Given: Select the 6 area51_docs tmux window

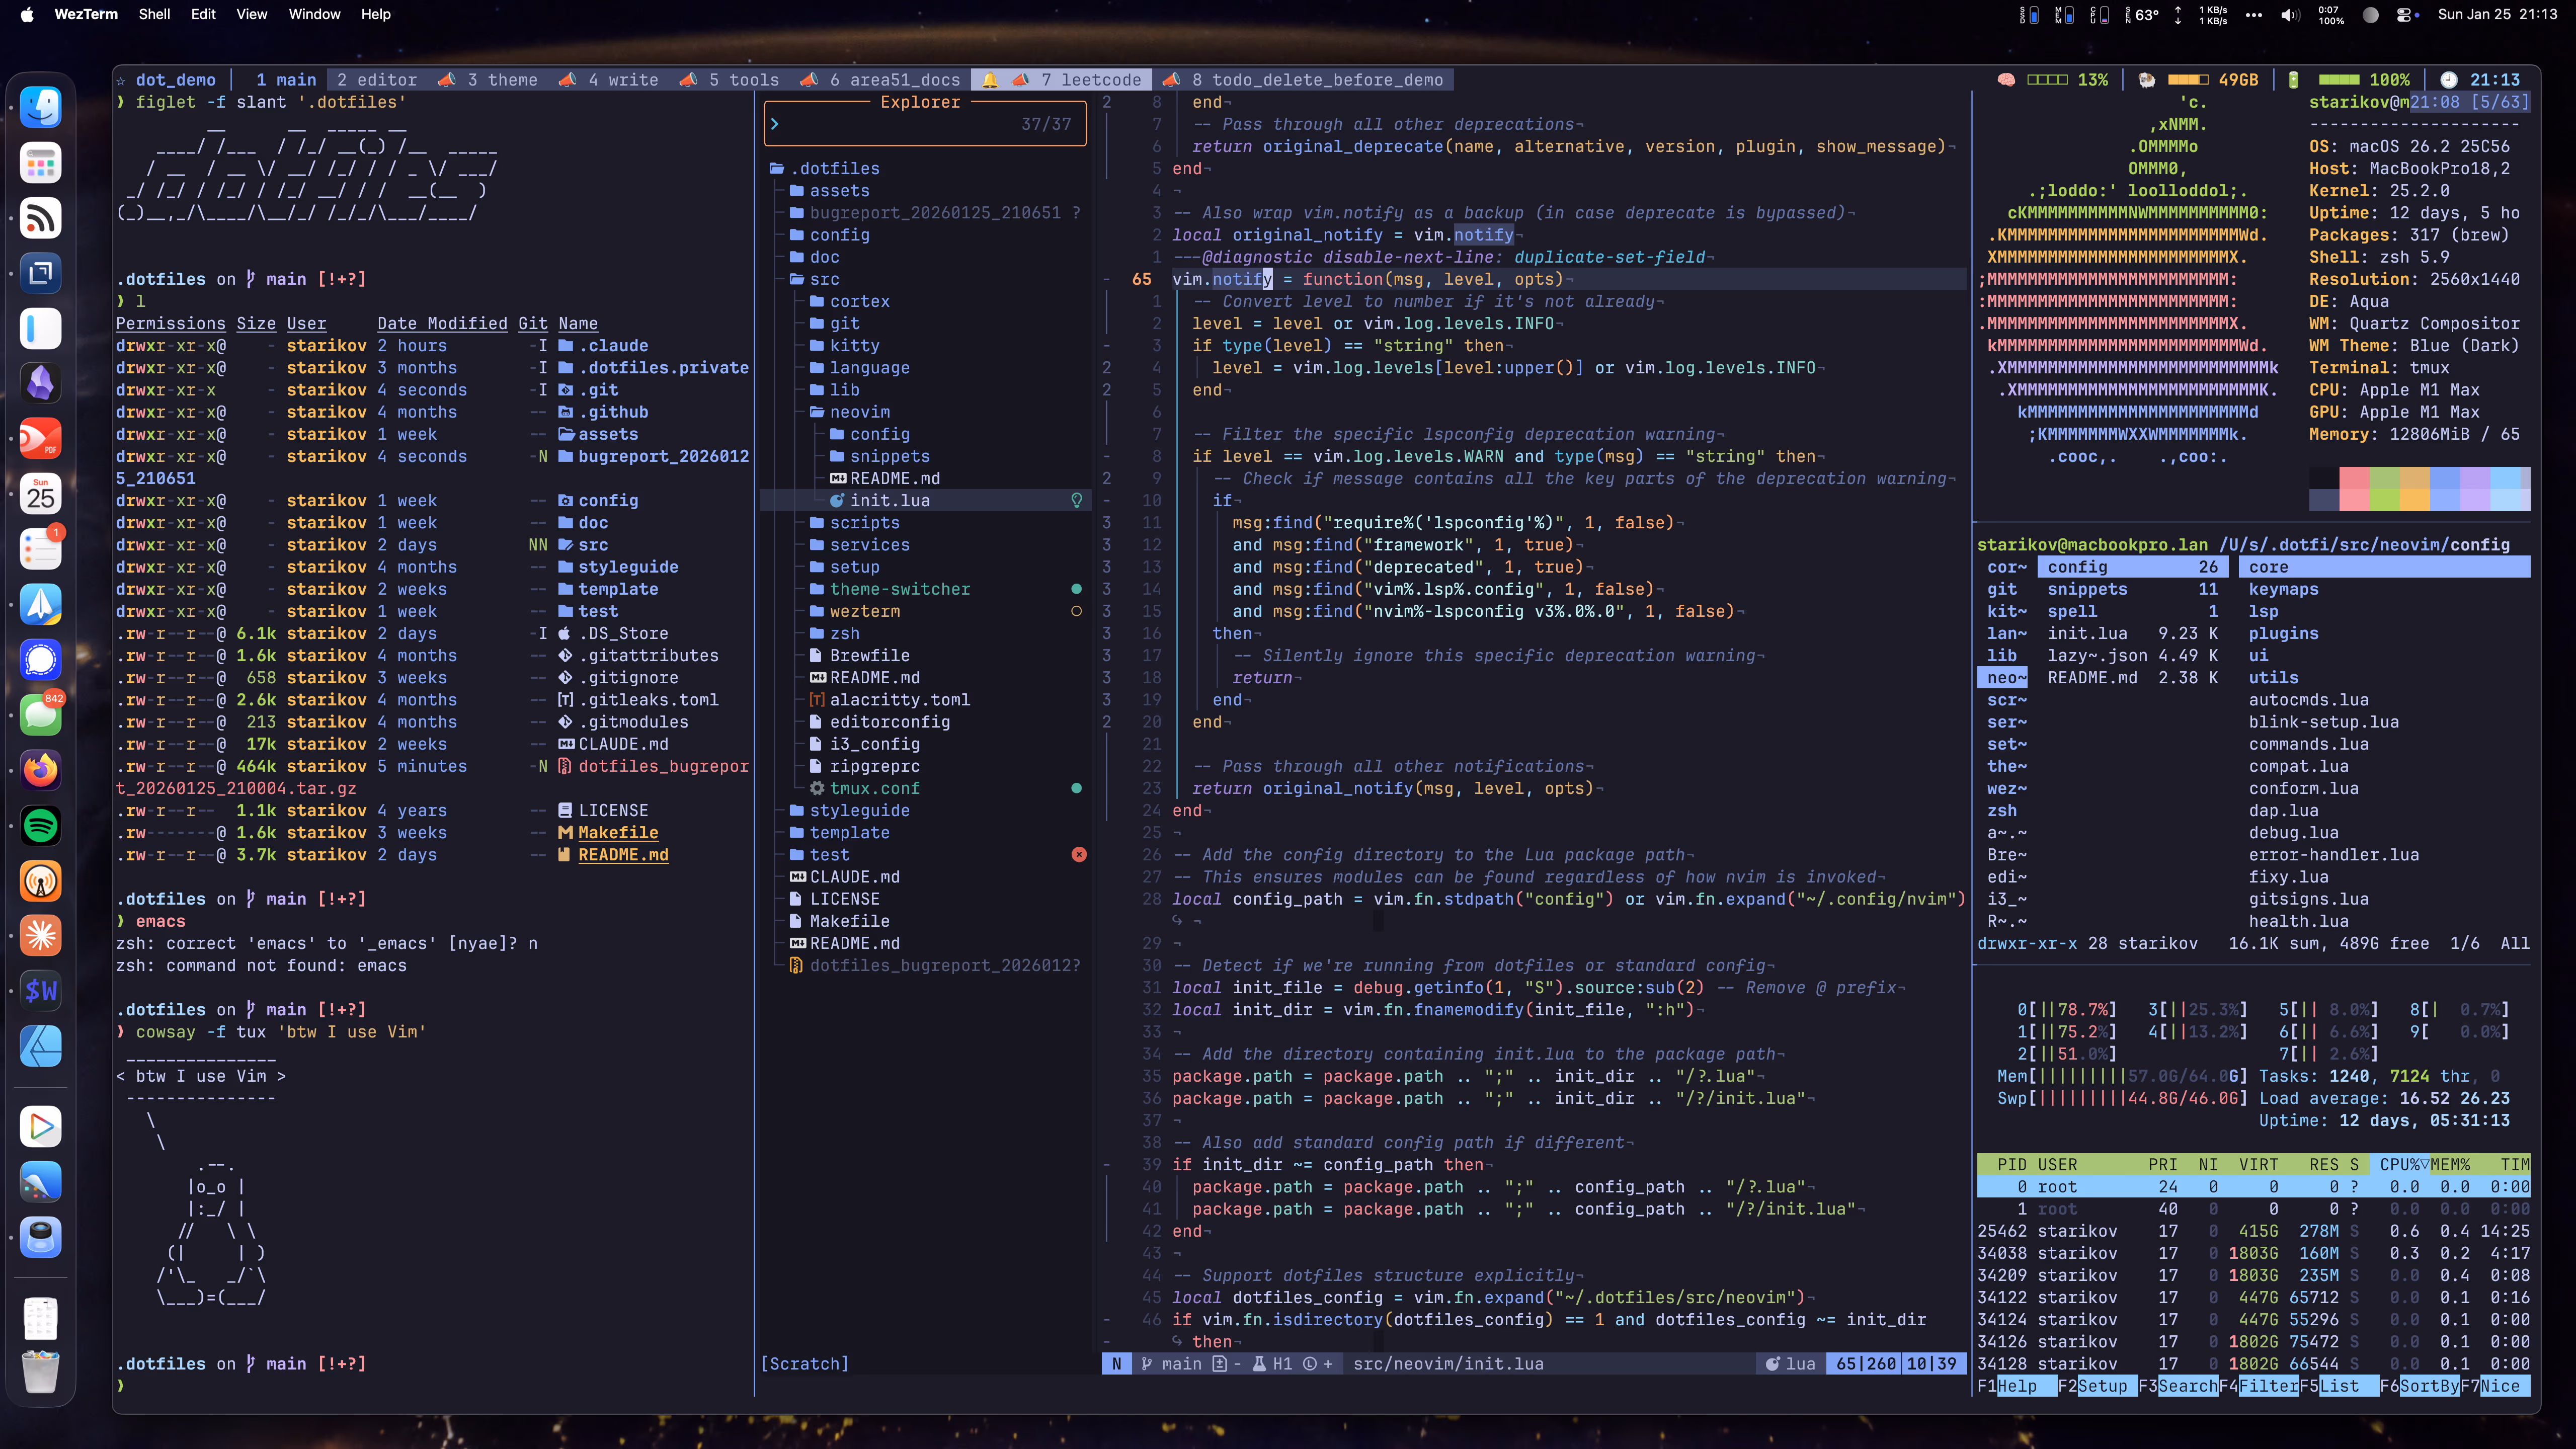Looking at the screenshot, I should coord(895,80).
